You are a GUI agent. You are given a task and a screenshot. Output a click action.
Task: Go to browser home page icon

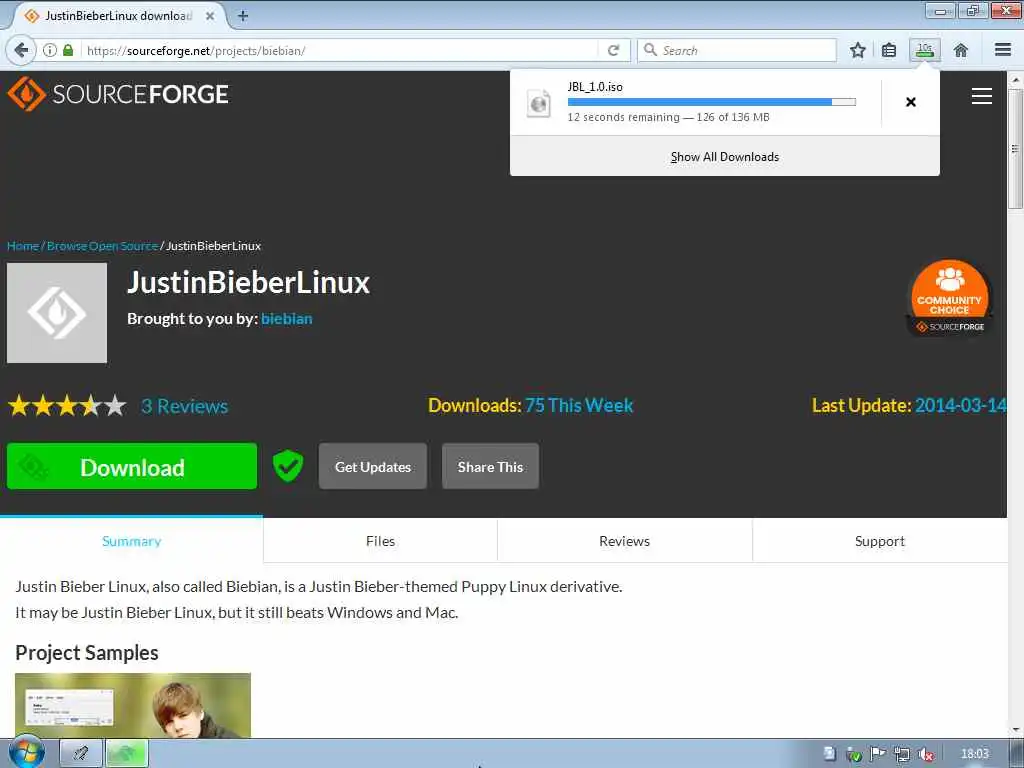click(x=961, y=50)
